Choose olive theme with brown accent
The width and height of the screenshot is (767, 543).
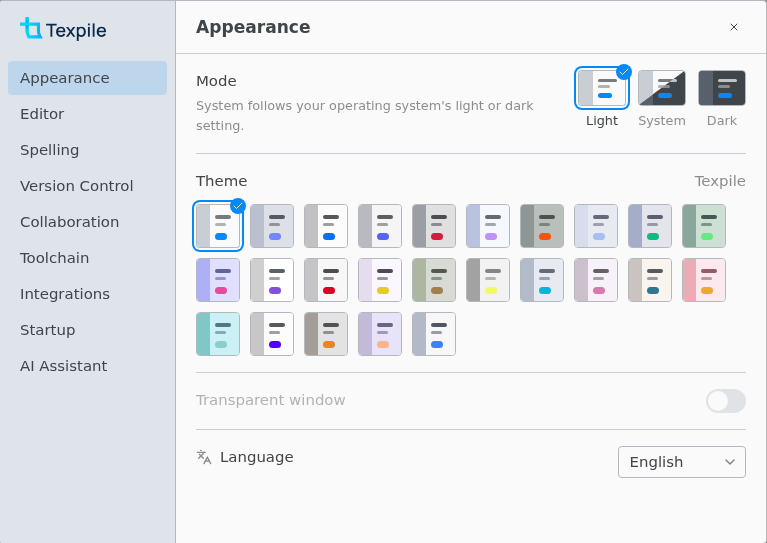pos(434,280)
